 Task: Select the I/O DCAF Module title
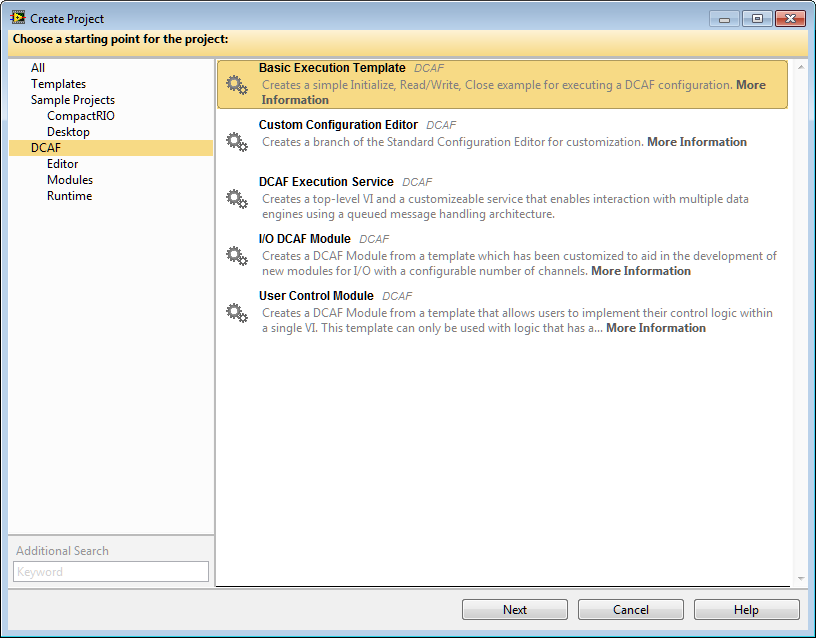(x=305, y=239)
